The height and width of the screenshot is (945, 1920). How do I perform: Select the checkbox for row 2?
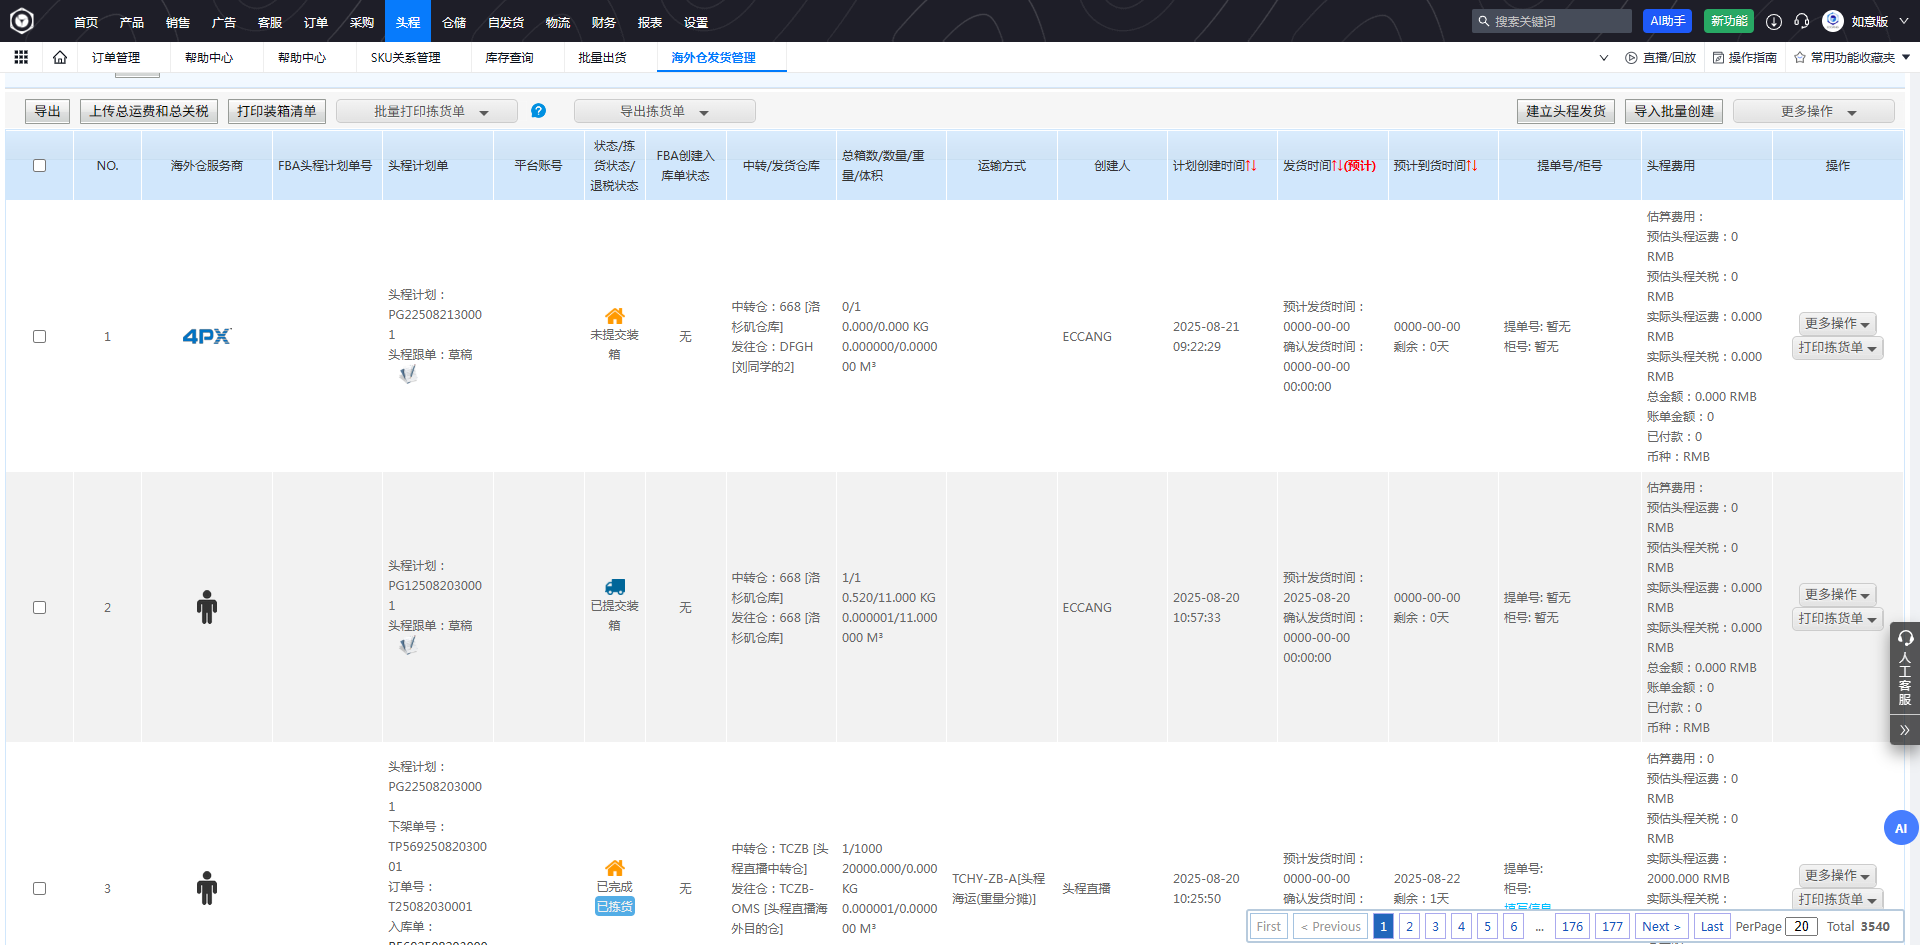39,608
